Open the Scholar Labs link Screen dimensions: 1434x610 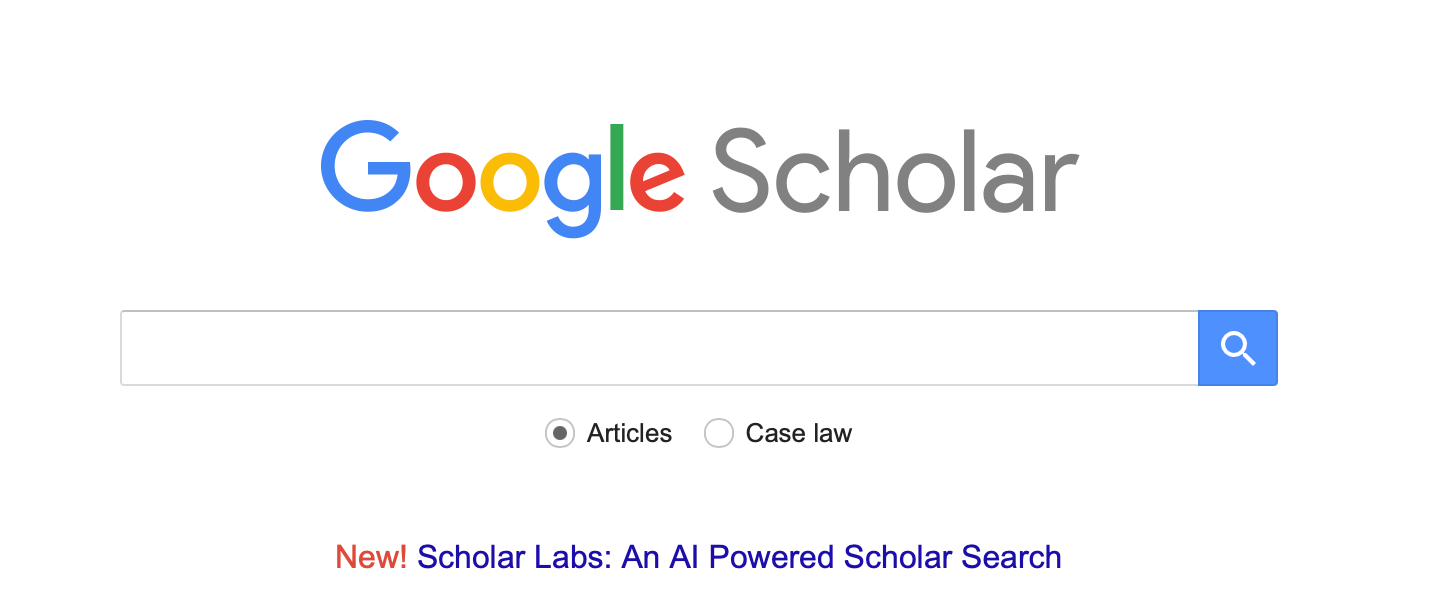coord(738,556)
